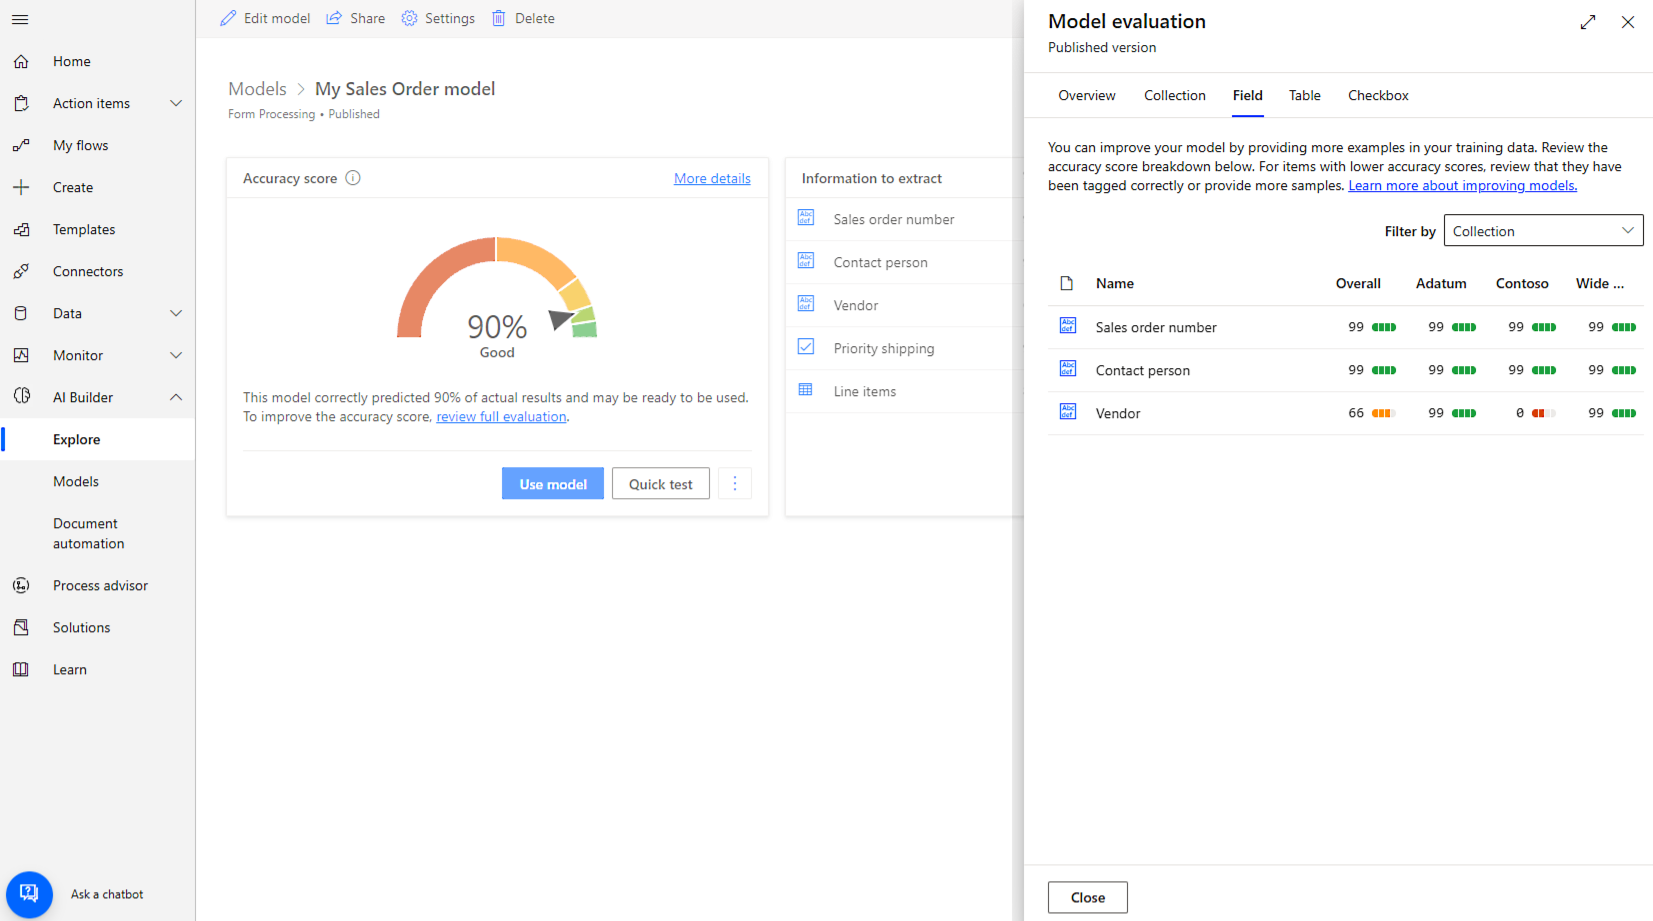Collapse the AI Builder section

tap(177, 397)
